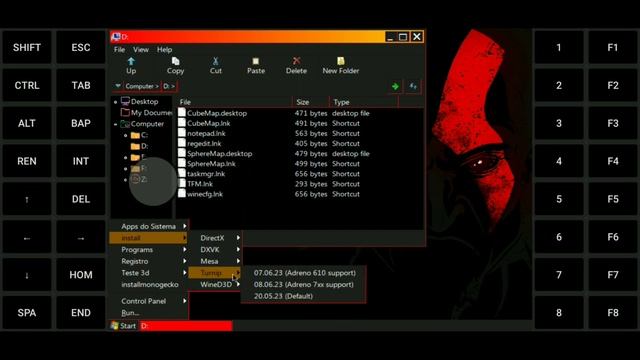Click the D: breadcrumb segment
The width and height of the screenshot is (640, 360).
tap(169, 86)
